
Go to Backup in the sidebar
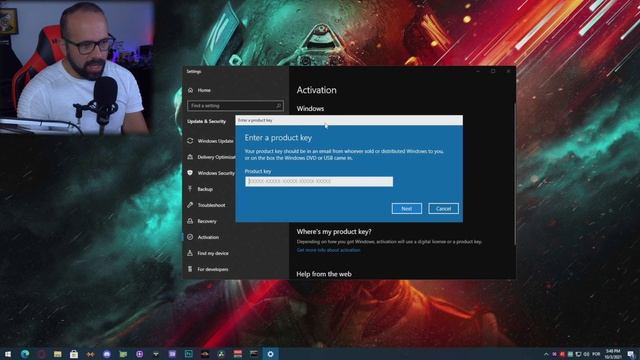(x=200, y=189)
